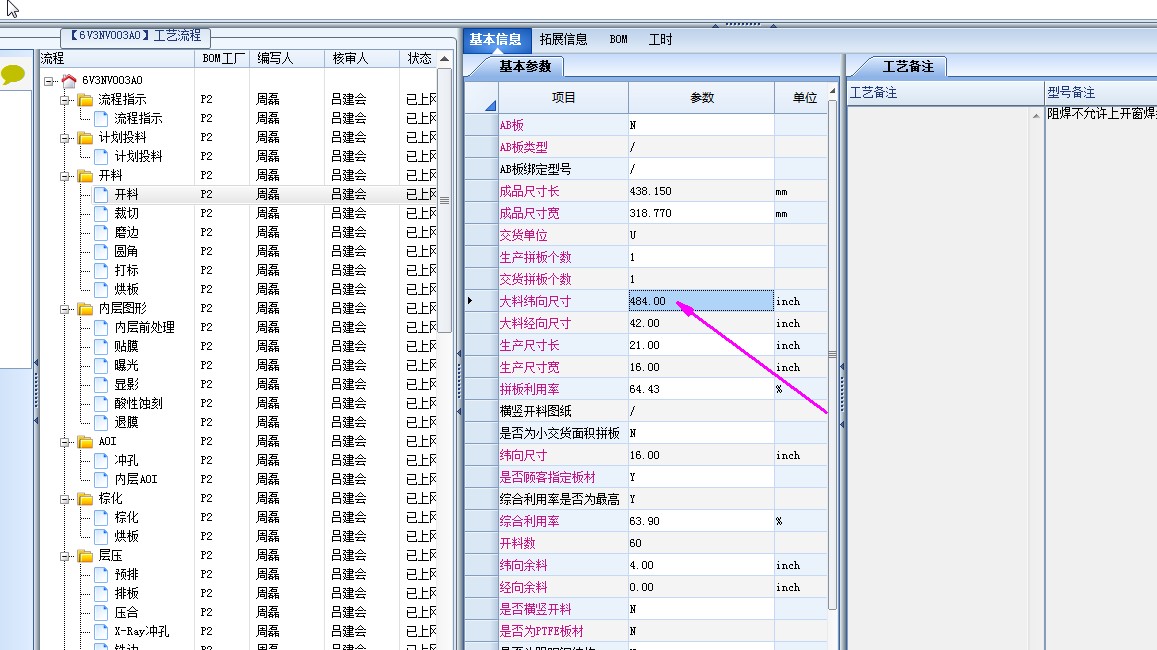Click the 棕化 folder icon
Image resolution: width=1157 pixels, height=650 pixels.
[86, 499]
